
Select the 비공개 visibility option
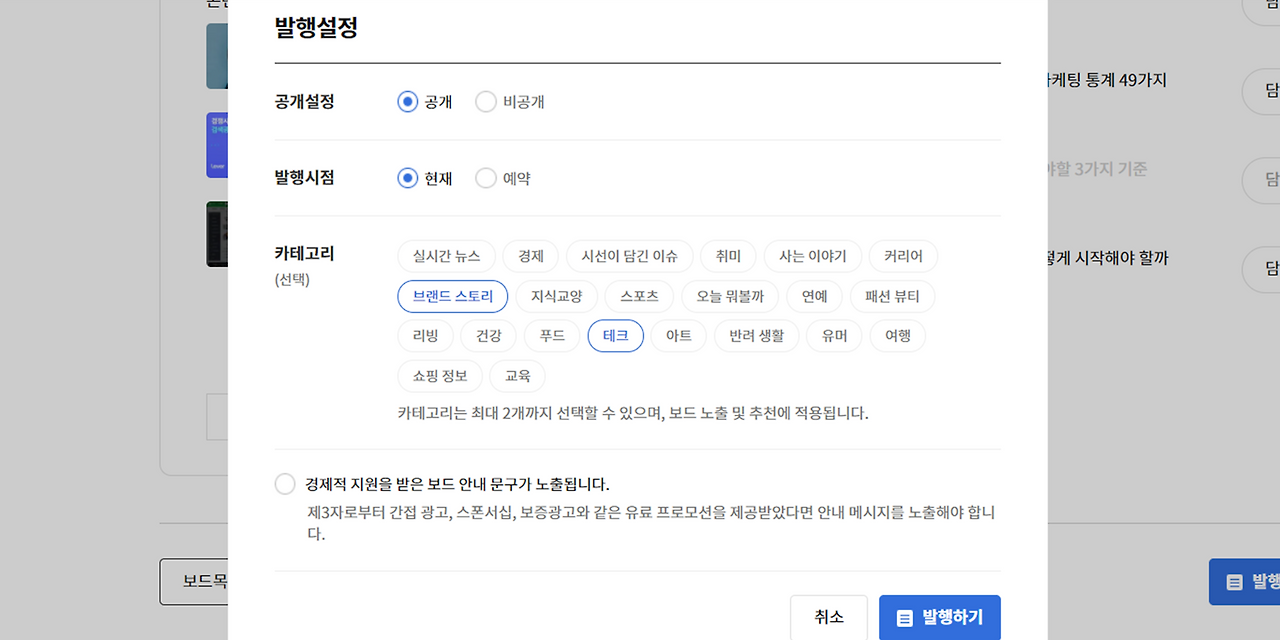[486, 101]
